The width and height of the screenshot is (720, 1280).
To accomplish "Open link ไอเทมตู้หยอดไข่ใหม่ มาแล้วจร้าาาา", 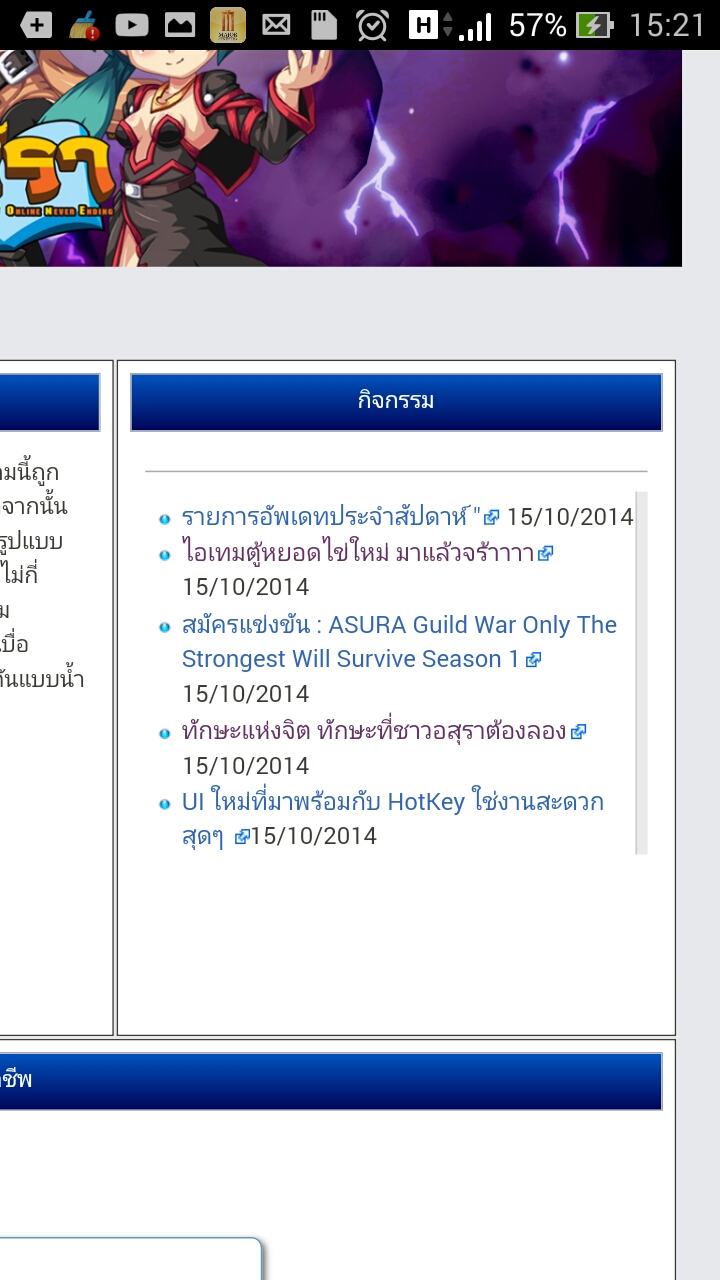I will pyautogui.click(x=358, y=552).
